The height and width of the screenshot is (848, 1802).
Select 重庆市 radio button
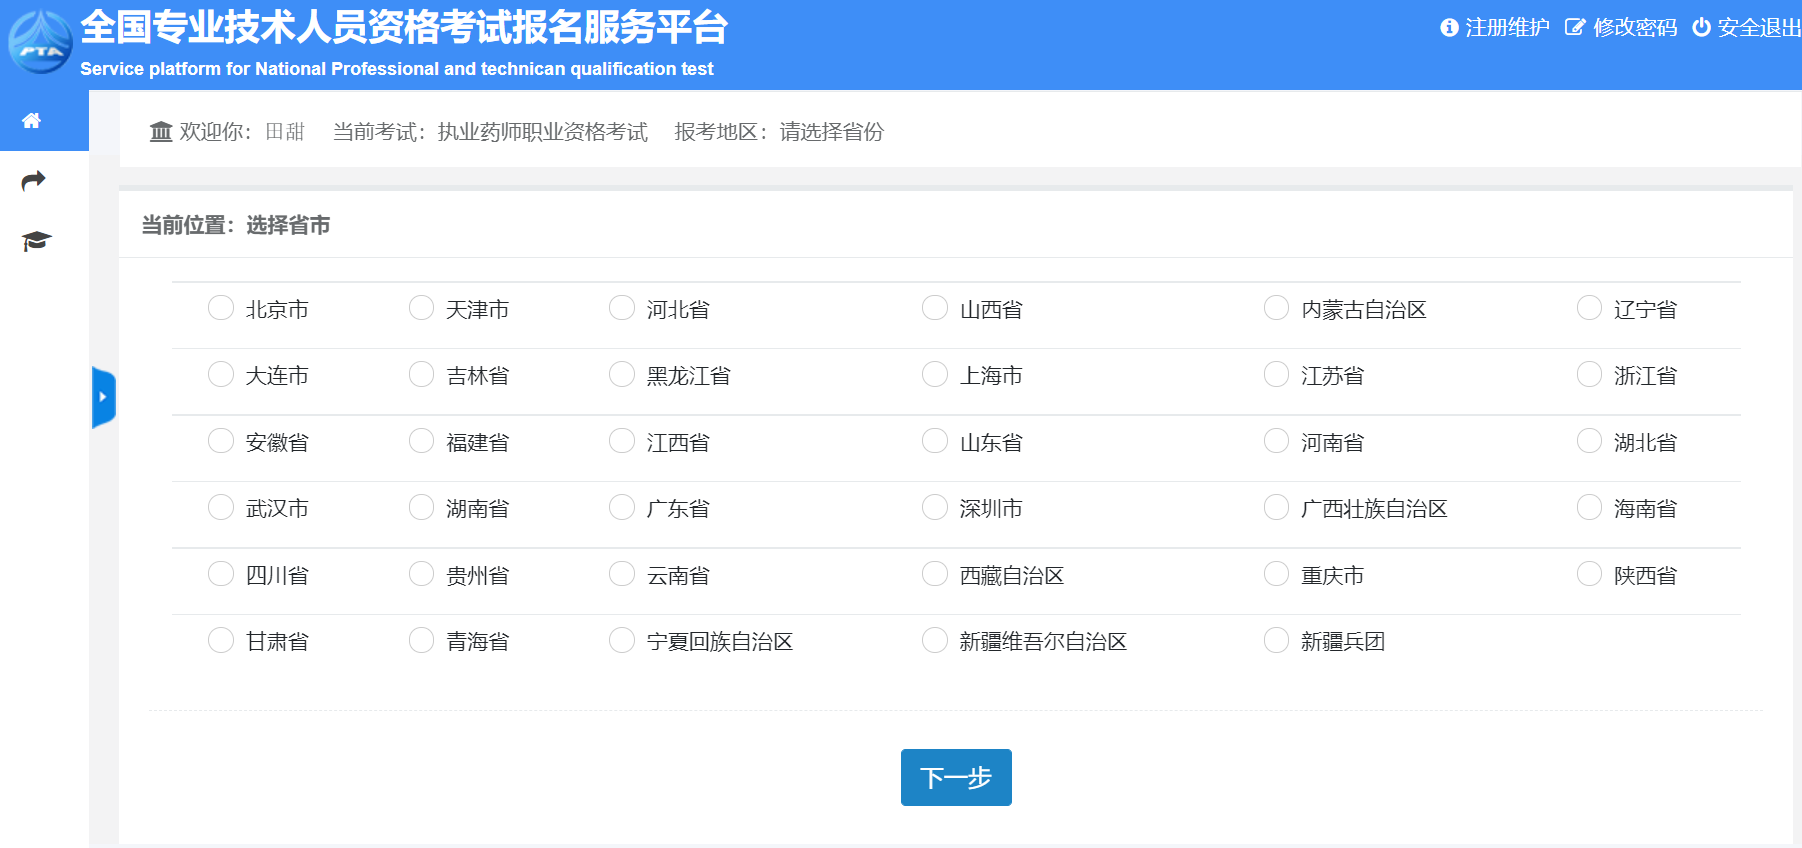1277,574
